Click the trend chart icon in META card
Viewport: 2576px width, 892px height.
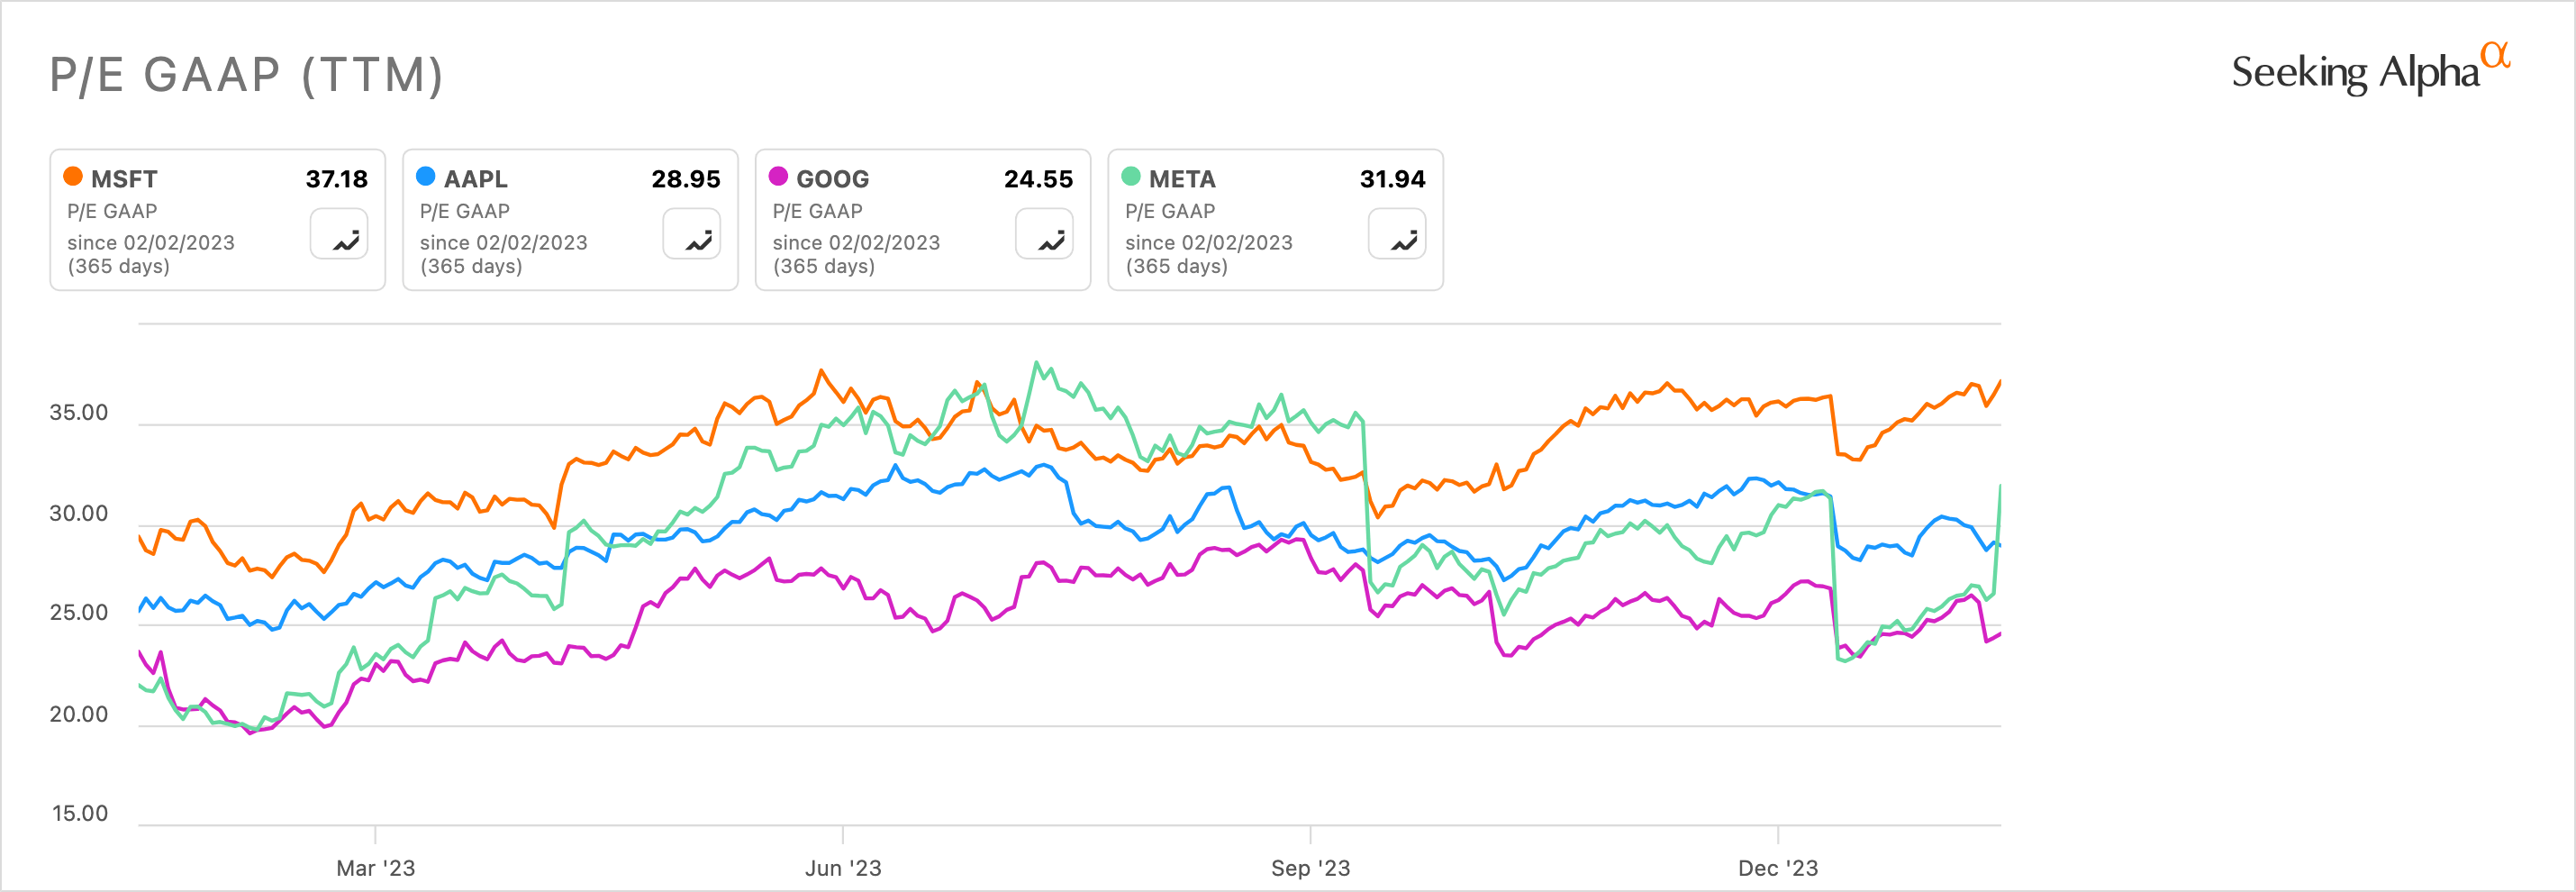[x=1397, y=234]
